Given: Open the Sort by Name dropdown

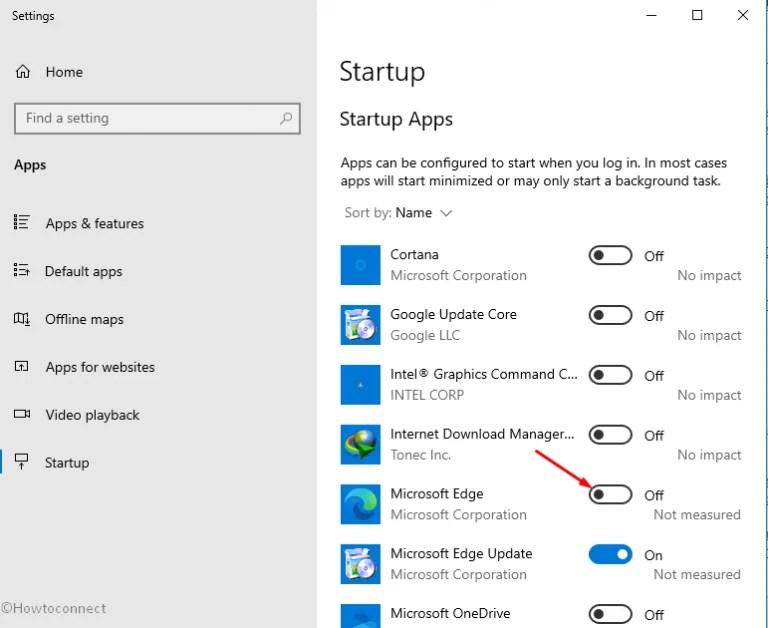Looking at the screenshot, I should [x=398, y=213].
